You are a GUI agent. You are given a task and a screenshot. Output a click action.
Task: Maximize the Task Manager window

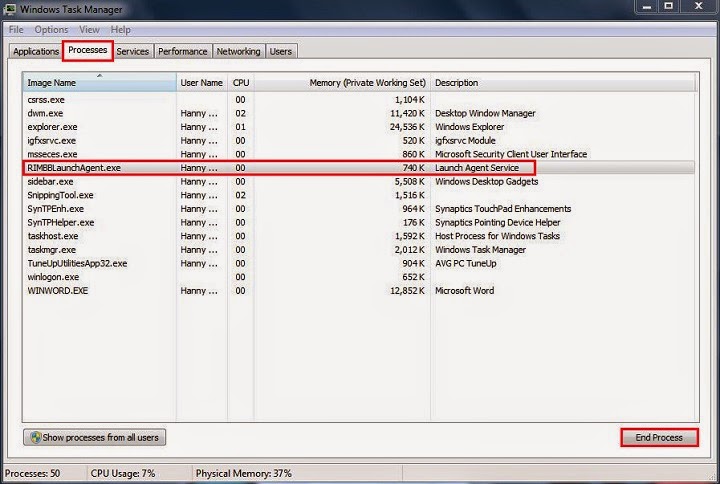(x=669, y=6)
